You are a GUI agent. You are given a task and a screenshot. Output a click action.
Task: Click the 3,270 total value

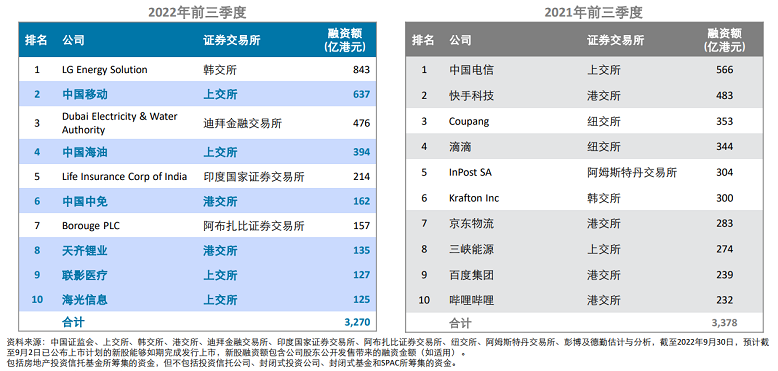click(357, 322)
